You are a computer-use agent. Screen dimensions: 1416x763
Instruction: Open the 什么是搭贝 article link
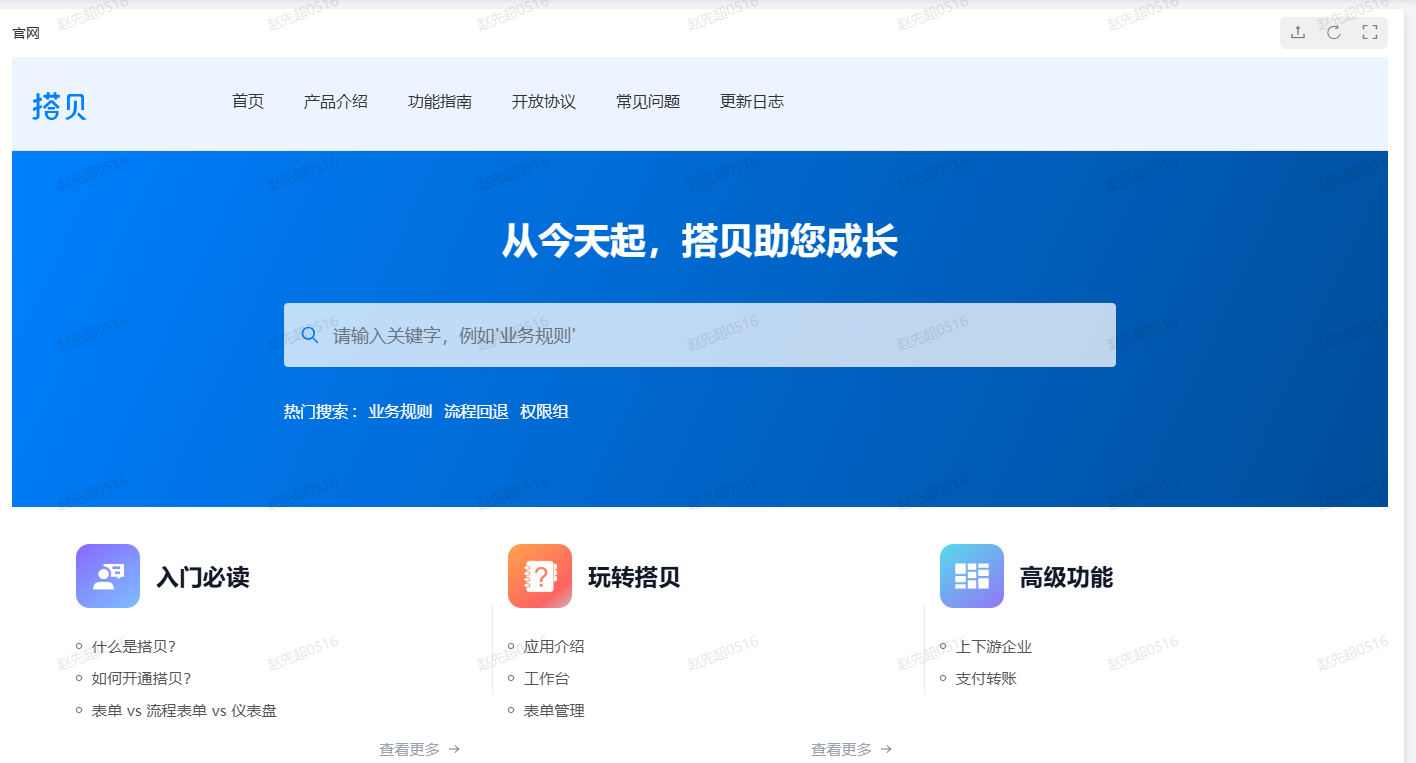click(x=134, y=646)
